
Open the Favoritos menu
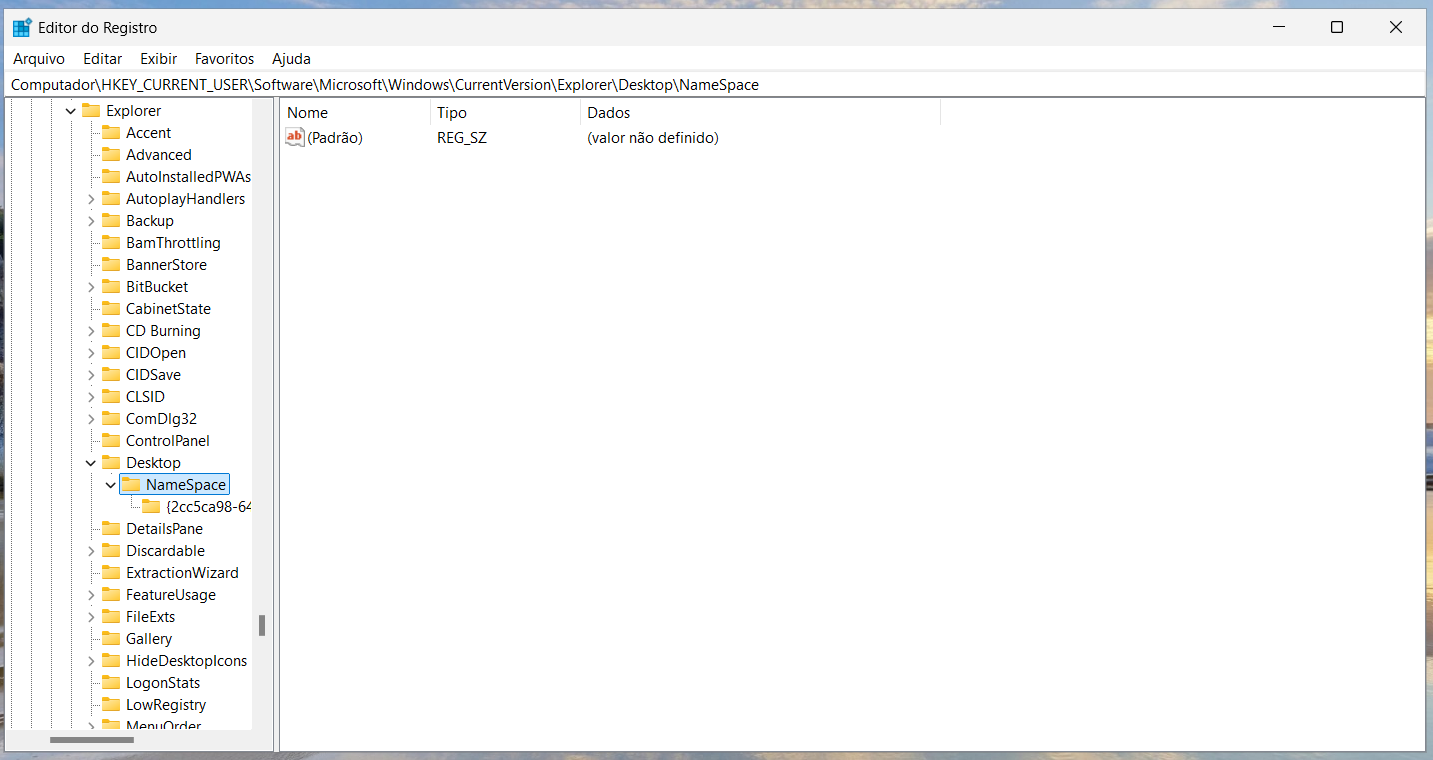(x=225, y=59)
